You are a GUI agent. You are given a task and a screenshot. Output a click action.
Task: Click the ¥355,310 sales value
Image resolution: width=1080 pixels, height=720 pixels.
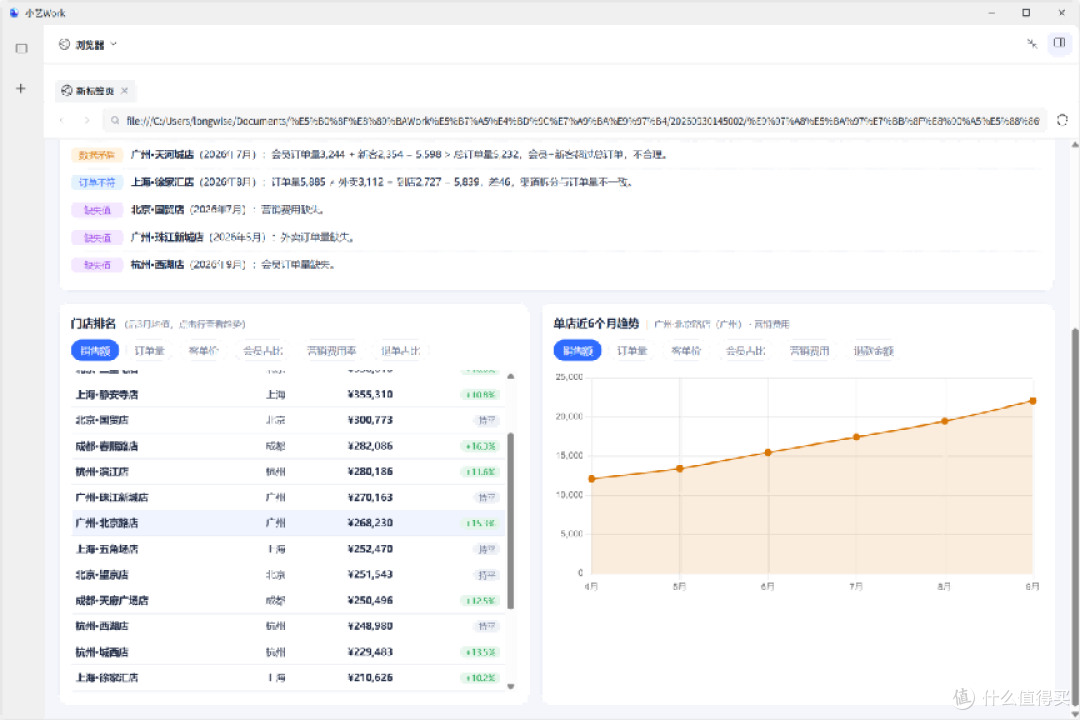pos(371,395)
